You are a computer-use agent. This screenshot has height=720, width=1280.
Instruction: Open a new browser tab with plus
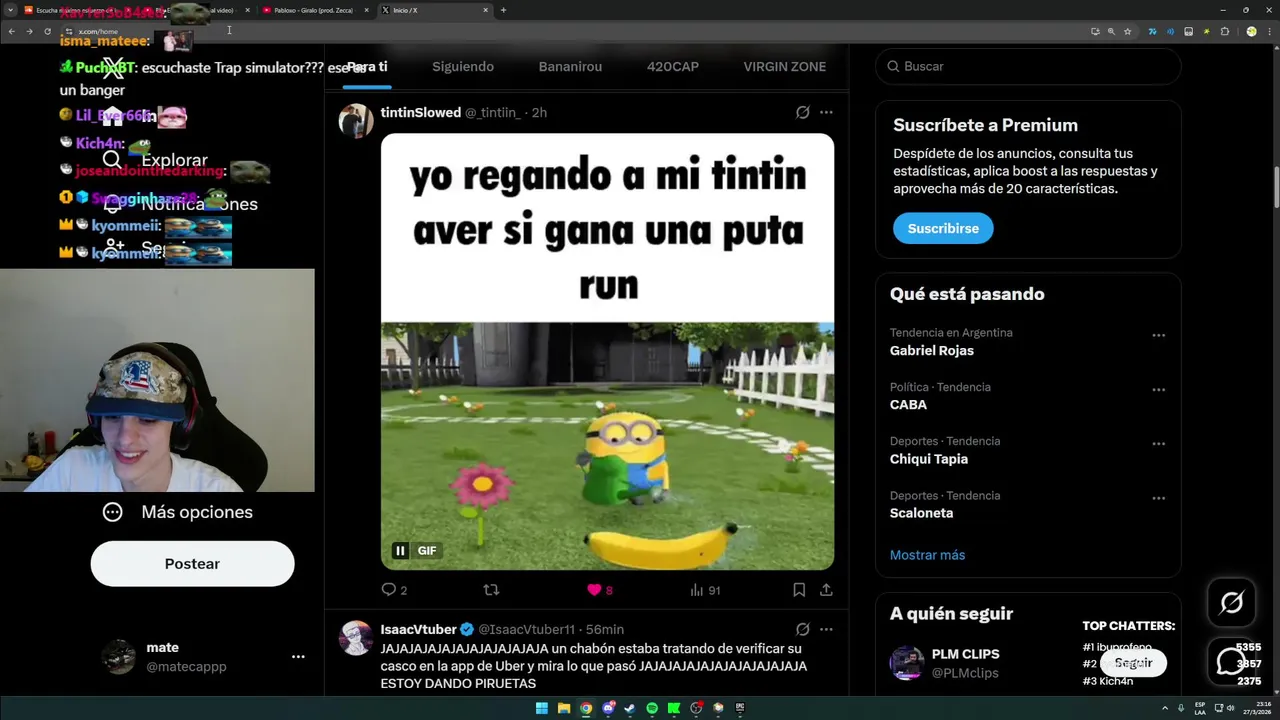point(503,10)
